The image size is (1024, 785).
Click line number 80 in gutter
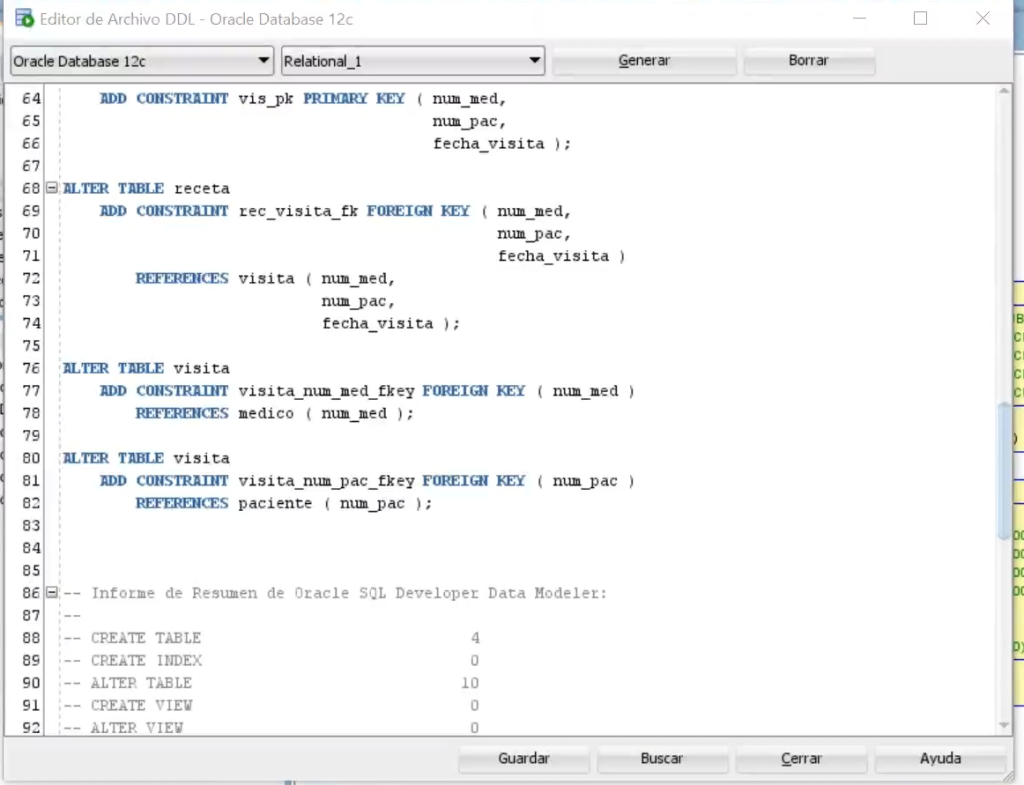(x=31, y=458)
